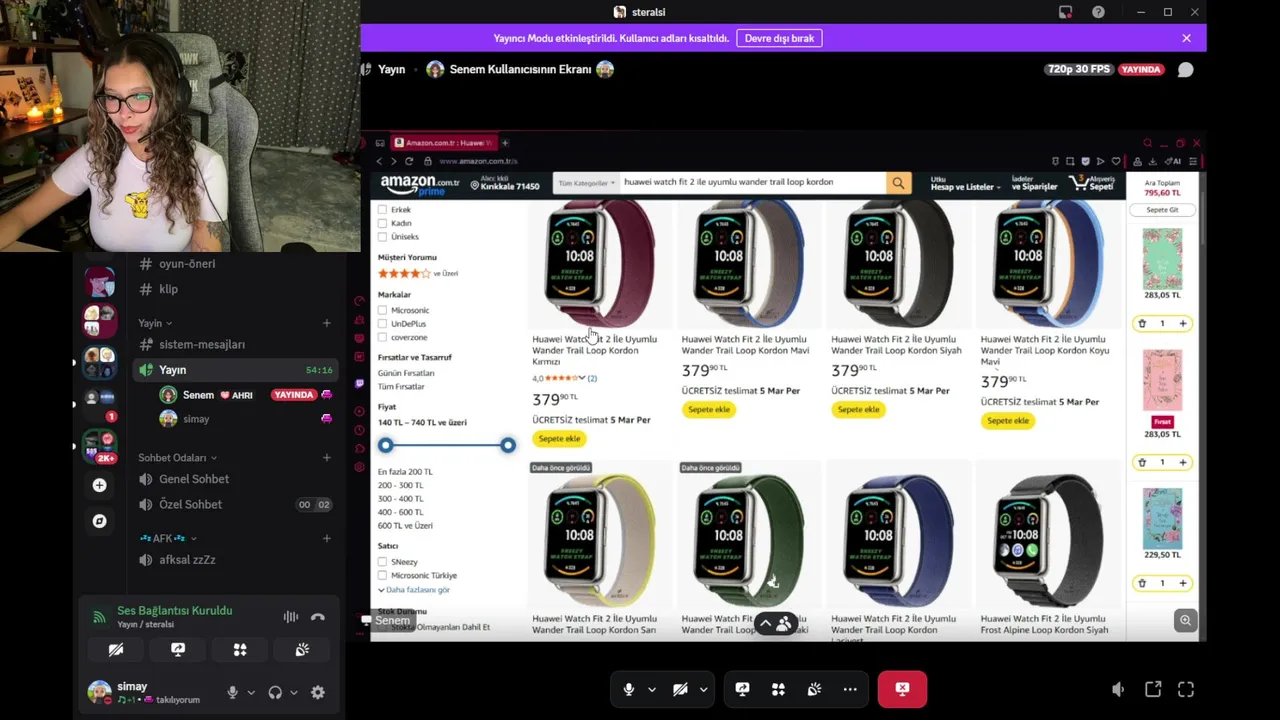1280x720 pixels.
Task: Add a channel to the Yayın category
Action: pyautogui.click(x=326, y=323)
